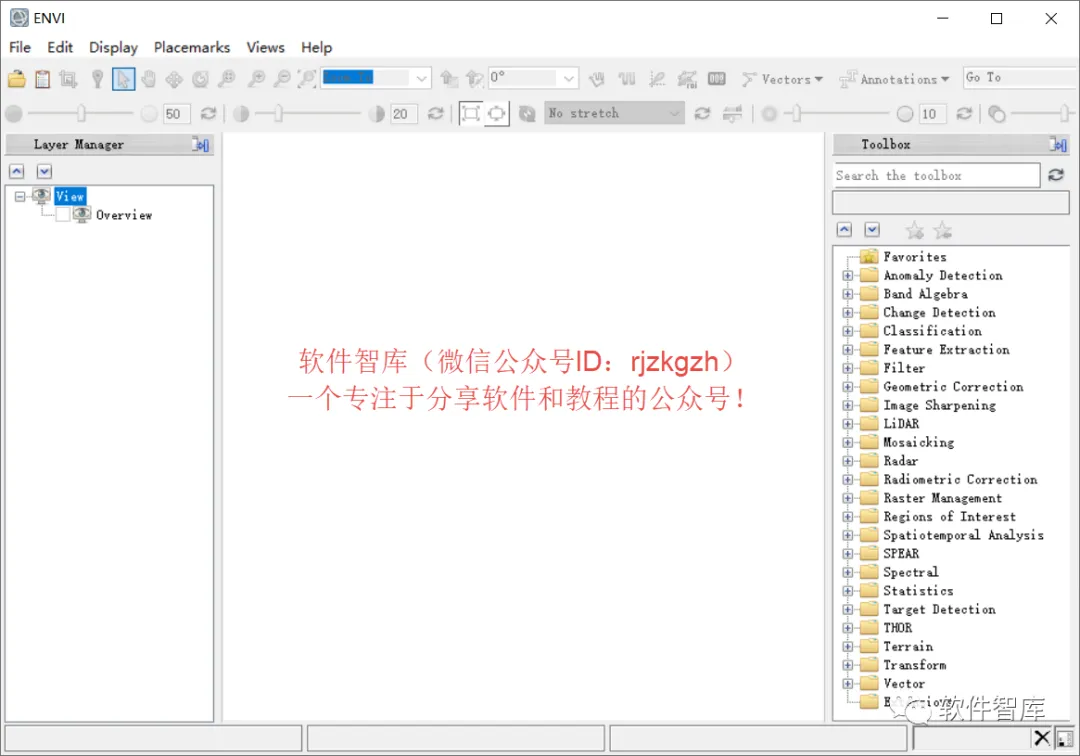Viewport: 1080px width, 756px height.
Task: Open the Annotations dropdown menu
Action: (x=894, y=79)
